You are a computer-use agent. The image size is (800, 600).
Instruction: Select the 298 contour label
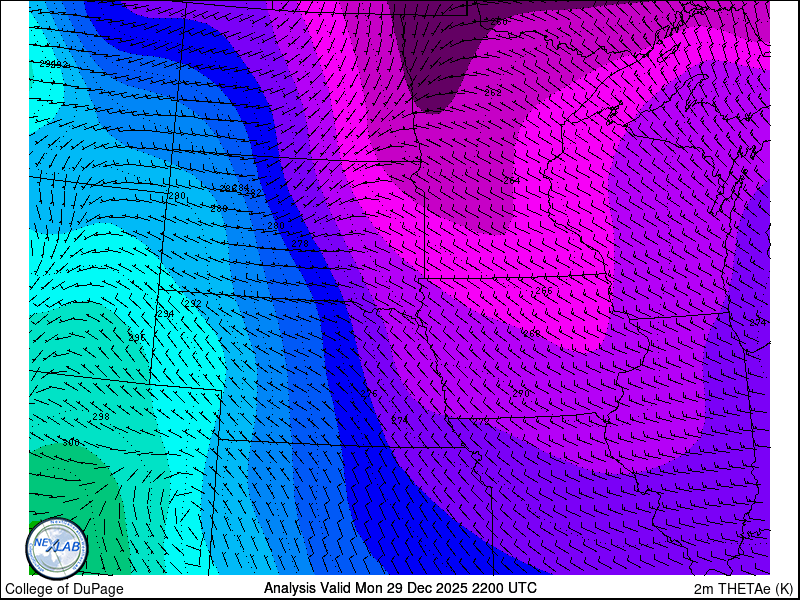point(101,416)
